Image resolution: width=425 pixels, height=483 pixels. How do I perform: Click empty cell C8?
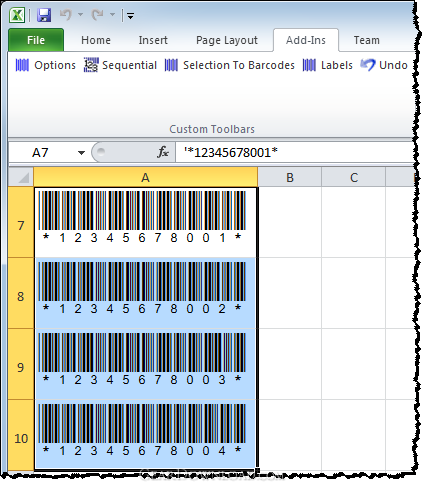pyautogui.click(x=354, y=293)
